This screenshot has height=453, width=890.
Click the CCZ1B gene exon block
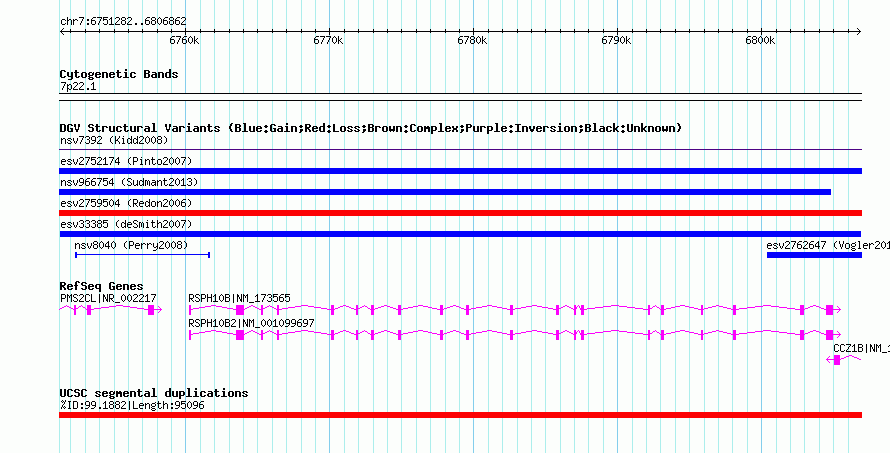(x=837, y=359)
